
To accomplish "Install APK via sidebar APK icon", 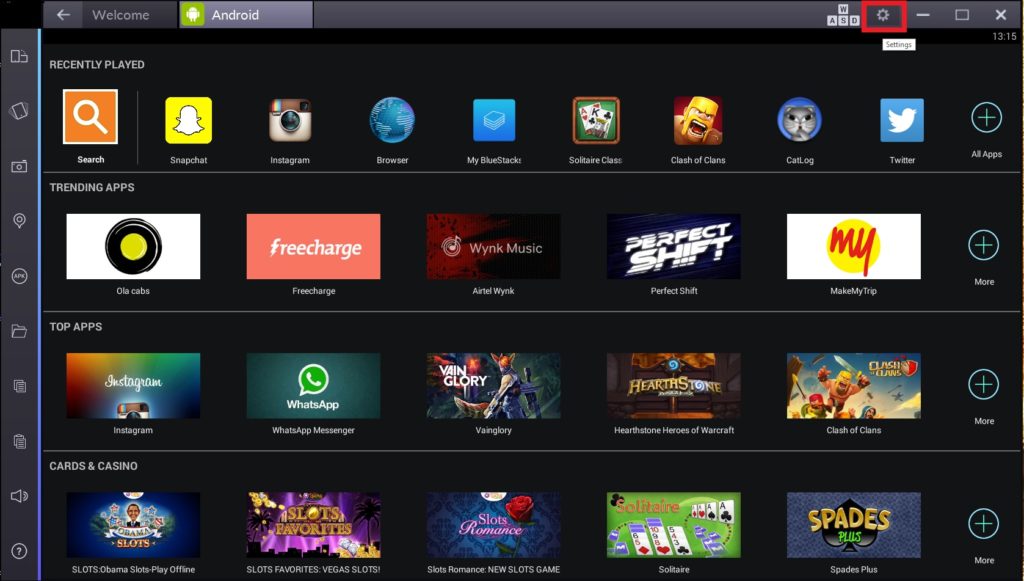I will (x=19, y=276).
